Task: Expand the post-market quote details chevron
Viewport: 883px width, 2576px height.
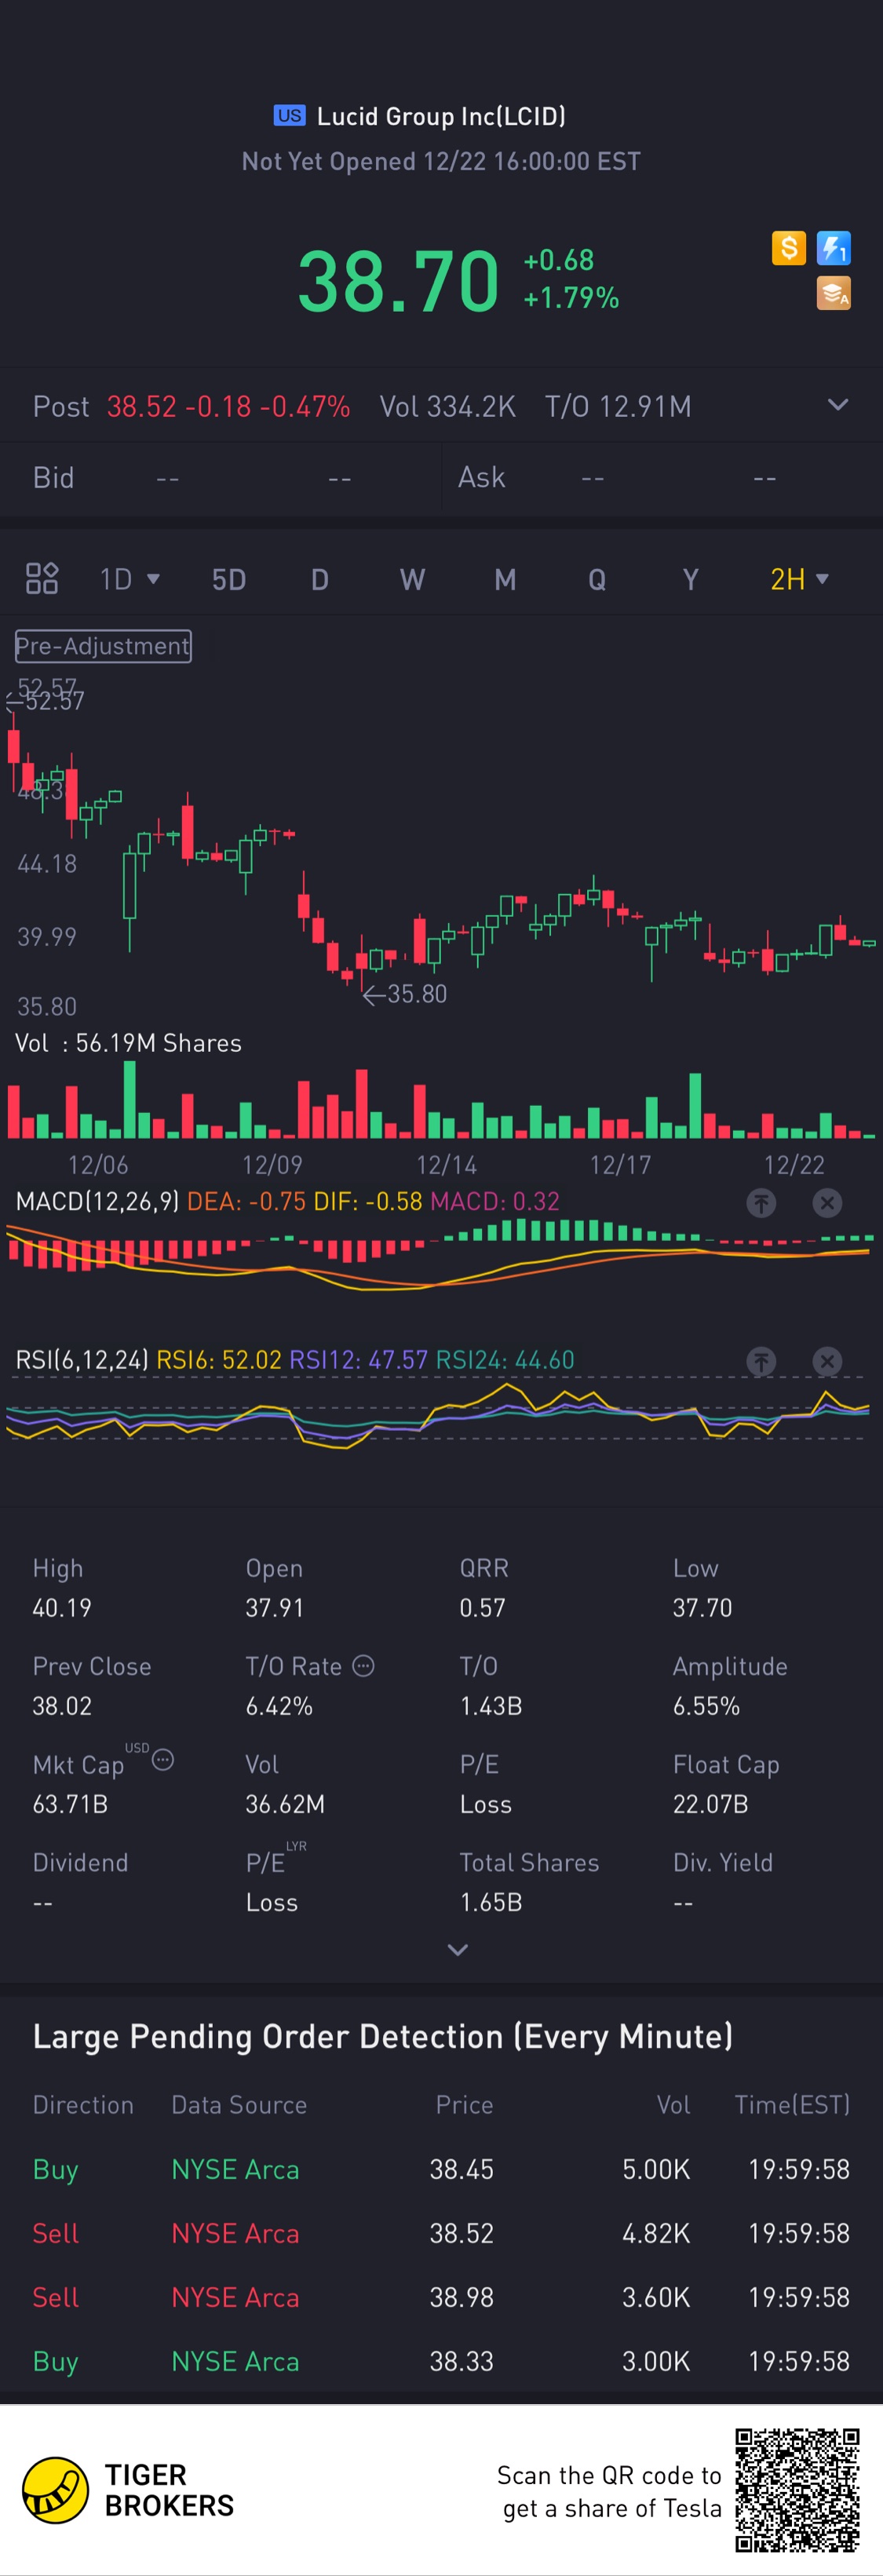Action: click(x=838, y=405)
